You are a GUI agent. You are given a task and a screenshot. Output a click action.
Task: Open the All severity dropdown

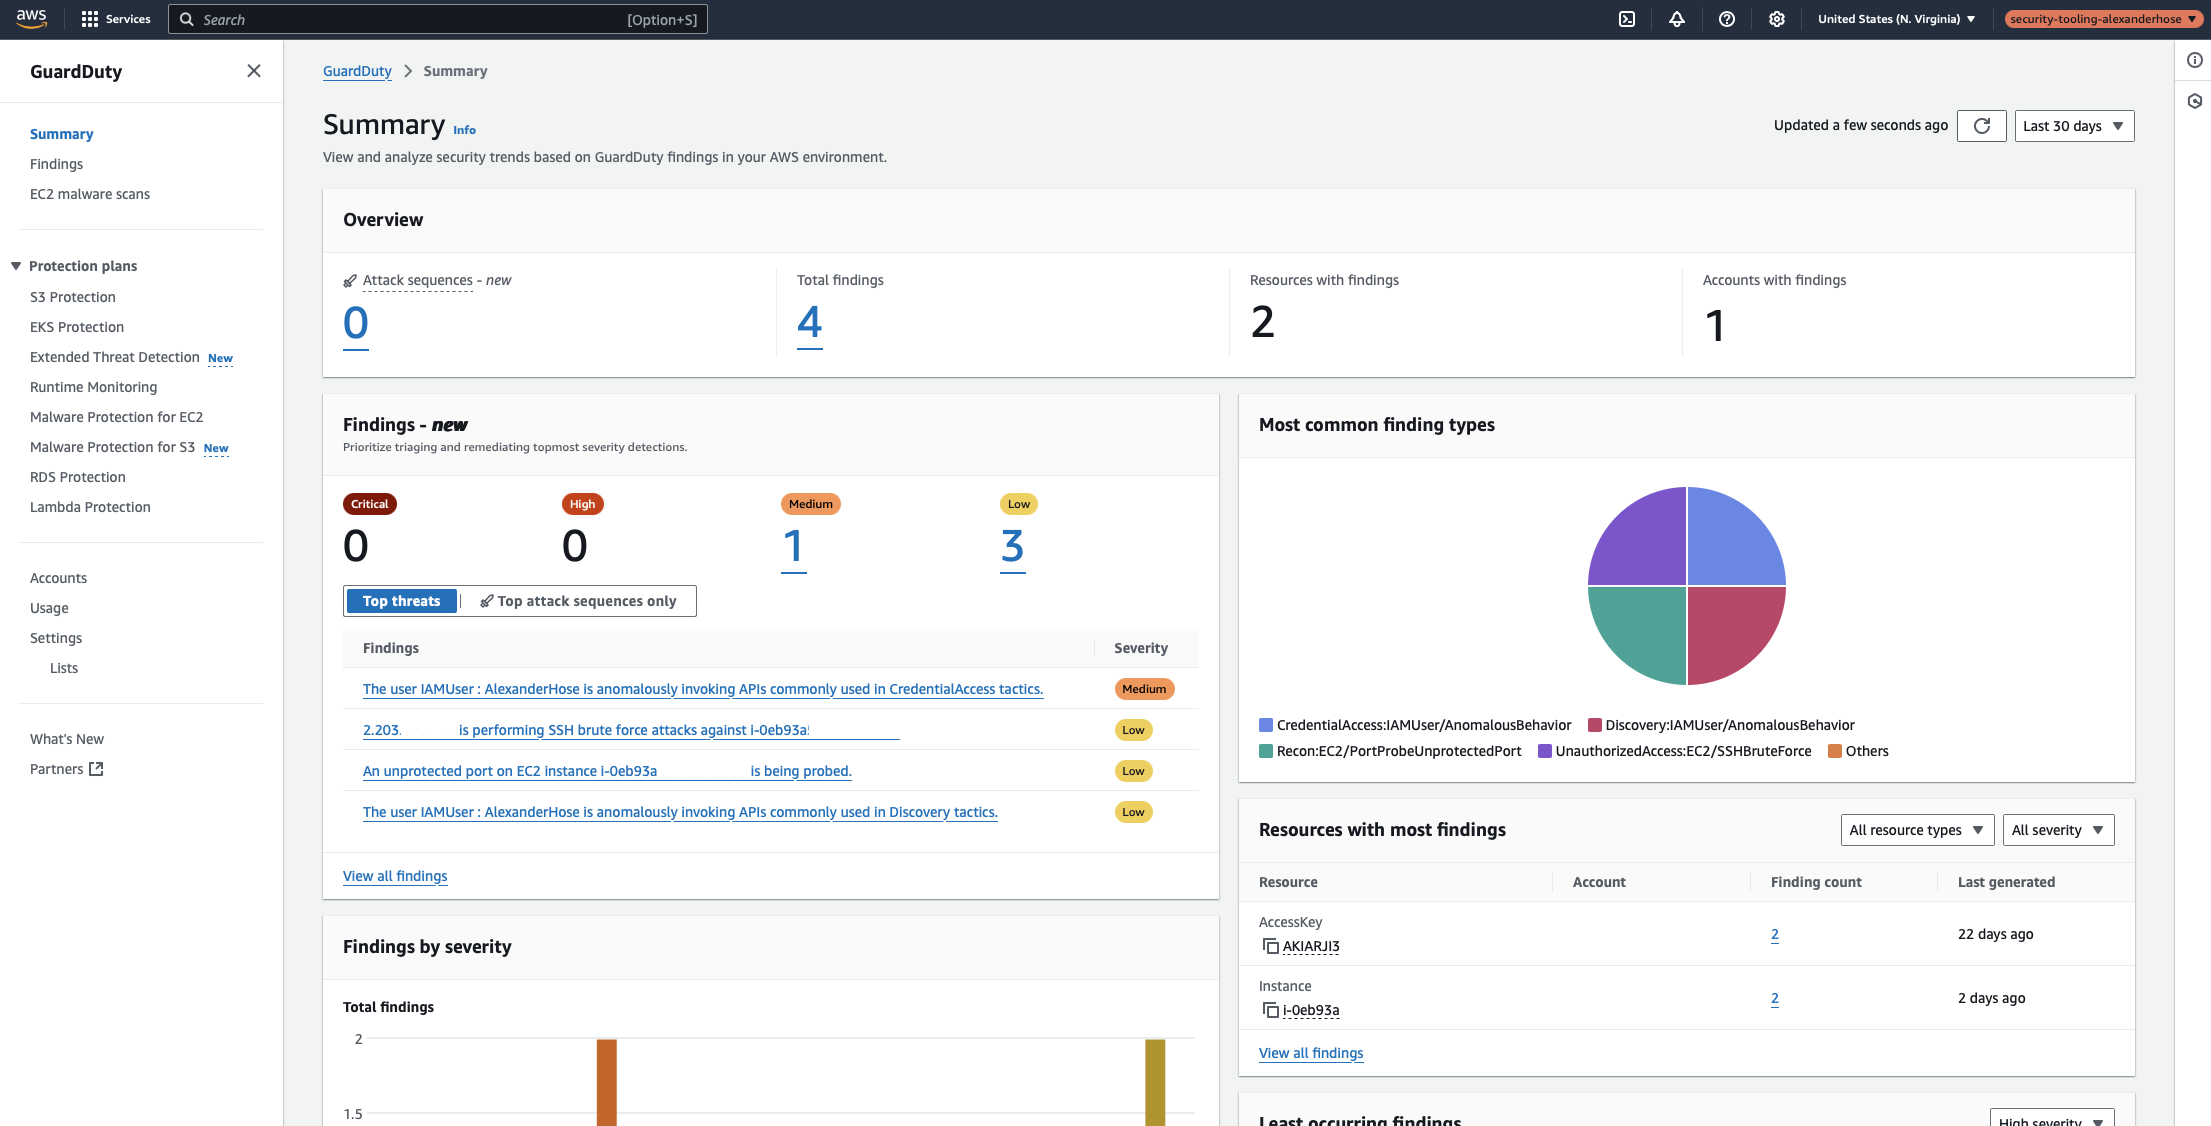(2058, 830)
